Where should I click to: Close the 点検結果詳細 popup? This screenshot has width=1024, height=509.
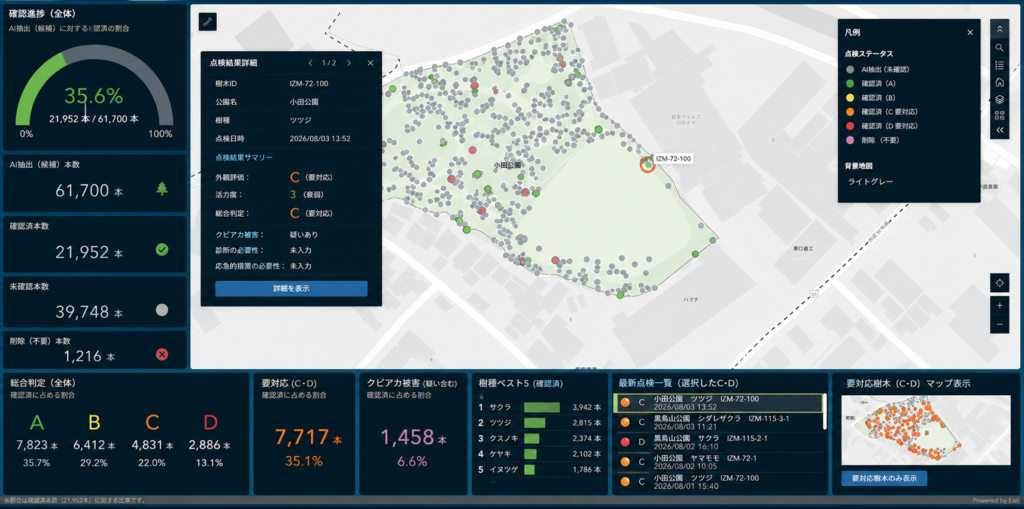pos(370,63)
